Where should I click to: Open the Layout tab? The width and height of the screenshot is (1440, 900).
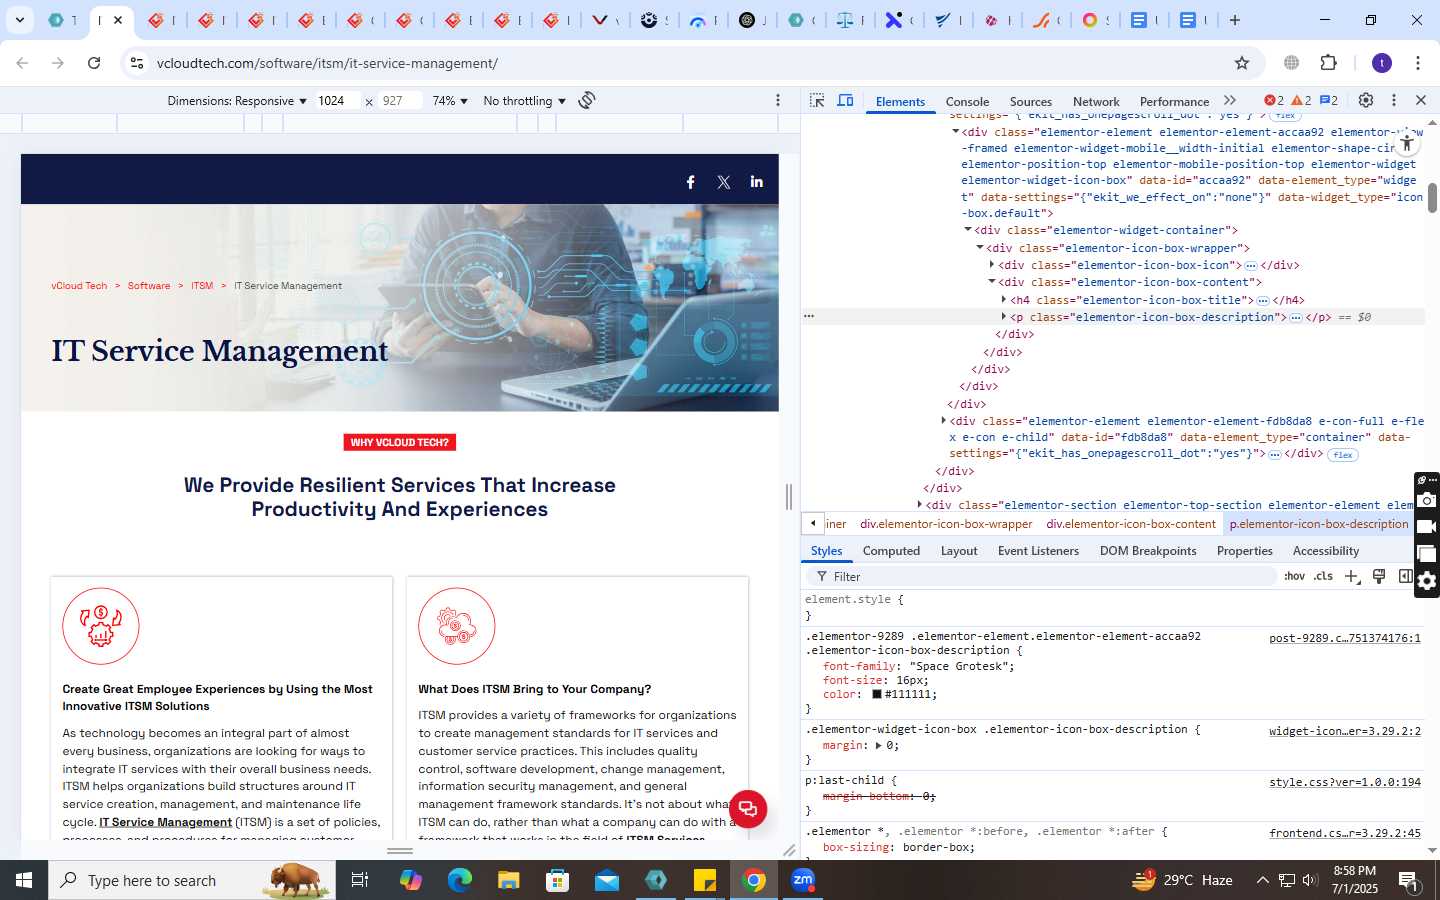click(x=959, y=551)
